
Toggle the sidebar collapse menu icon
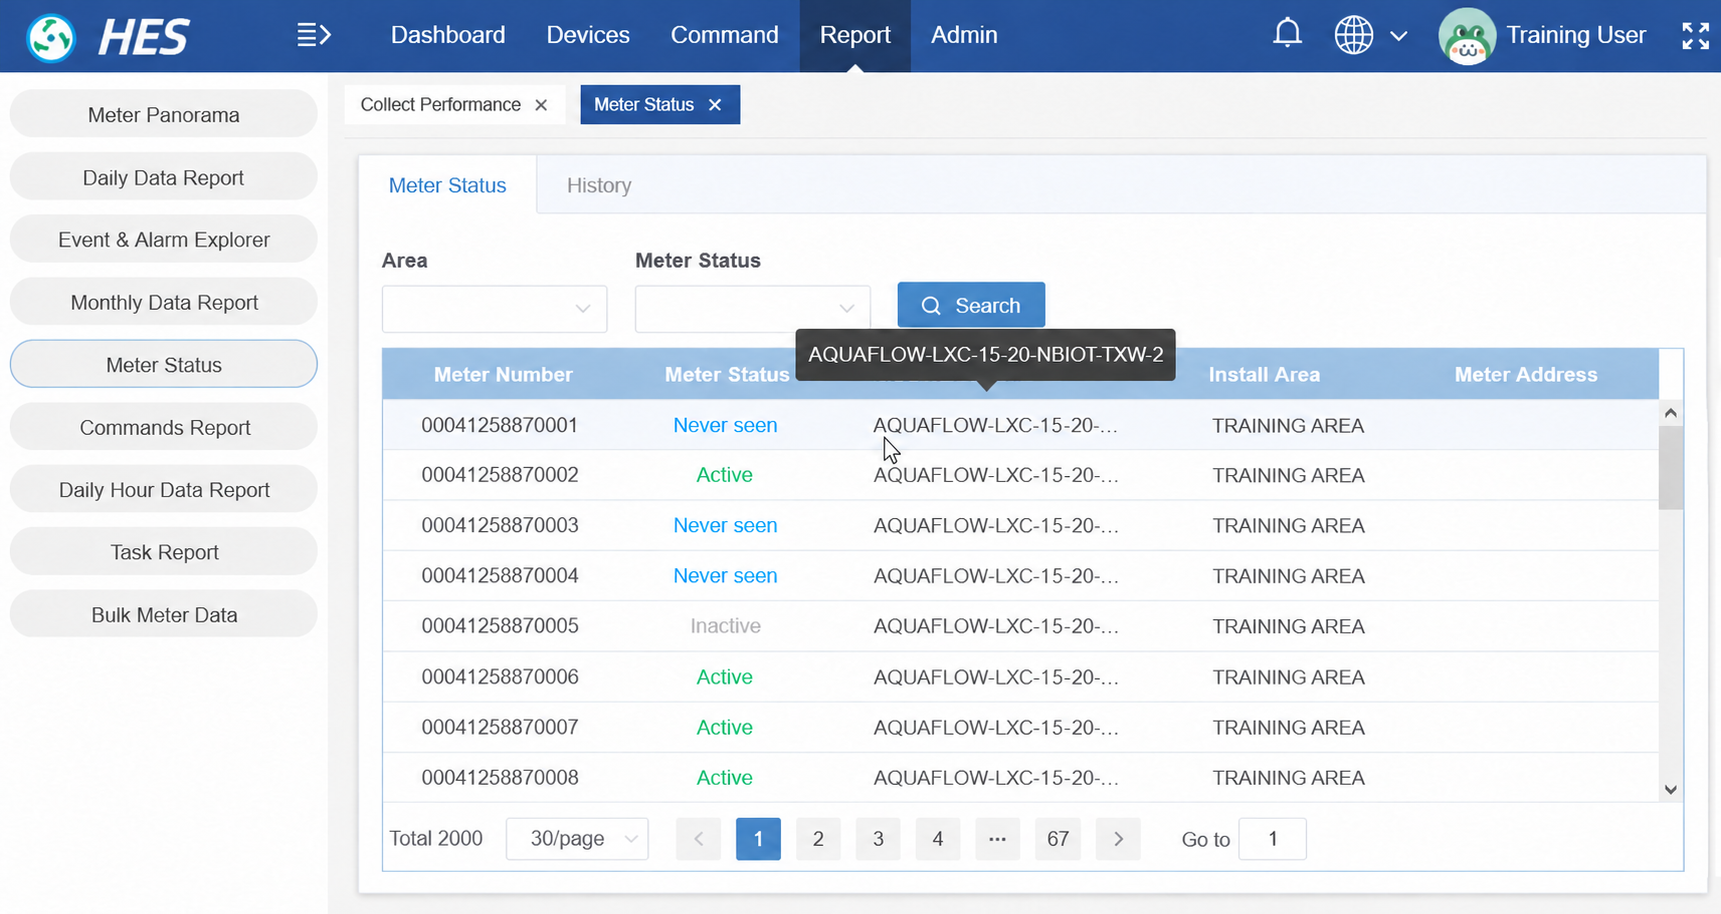[x=313, y=35]
